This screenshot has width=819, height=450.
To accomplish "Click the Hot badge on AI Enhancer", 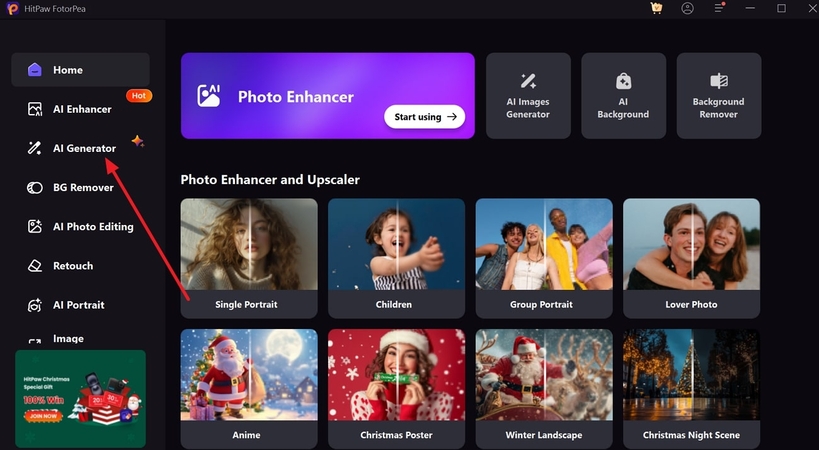I will click(x=139, y=96).
